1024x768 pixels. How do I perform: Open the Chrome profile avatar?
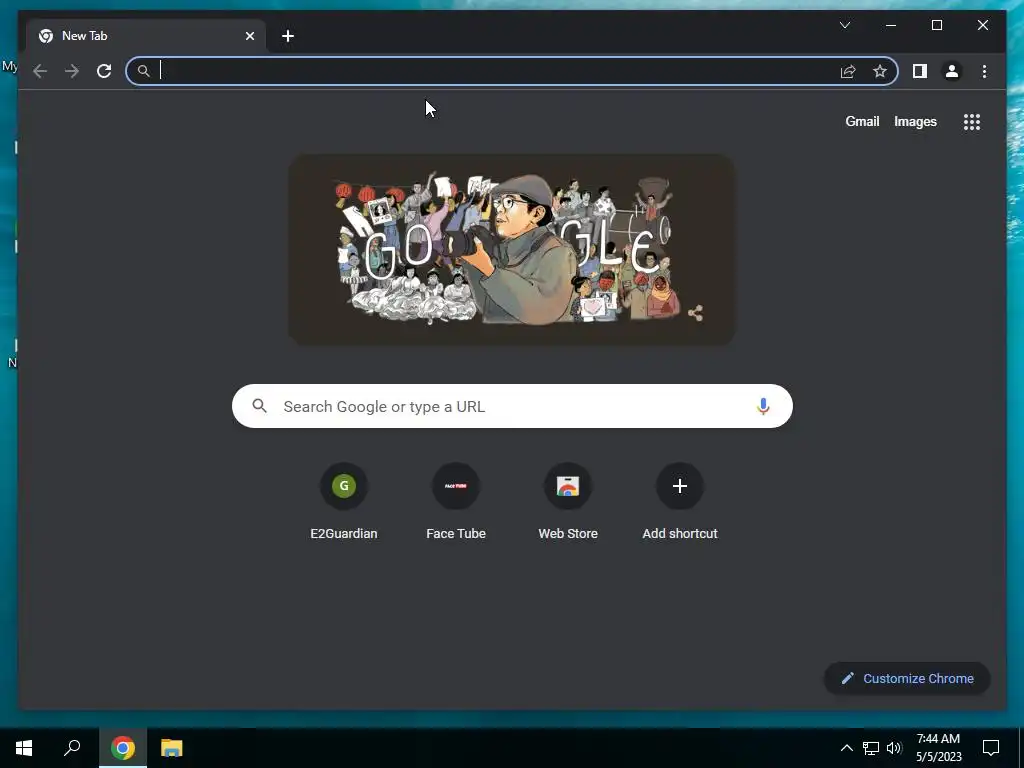(952, 71)
